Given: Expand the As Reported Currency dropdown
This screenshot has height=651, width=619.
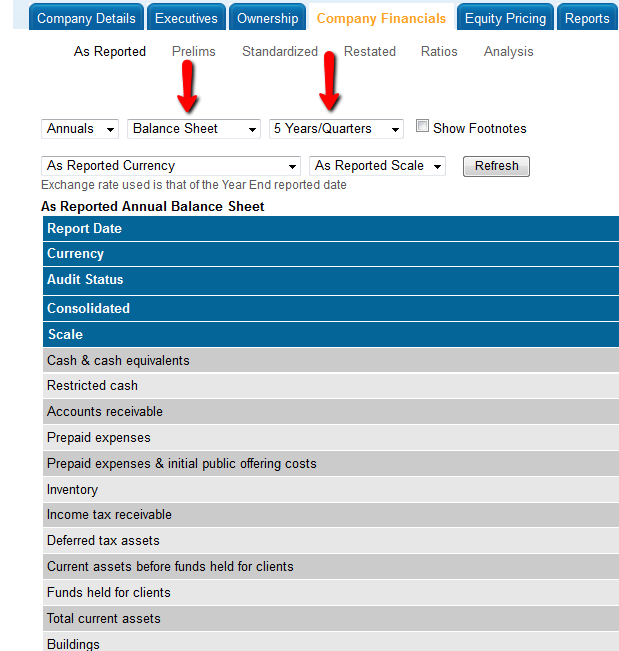Looking at the screenshot, I should coord(171,166).
